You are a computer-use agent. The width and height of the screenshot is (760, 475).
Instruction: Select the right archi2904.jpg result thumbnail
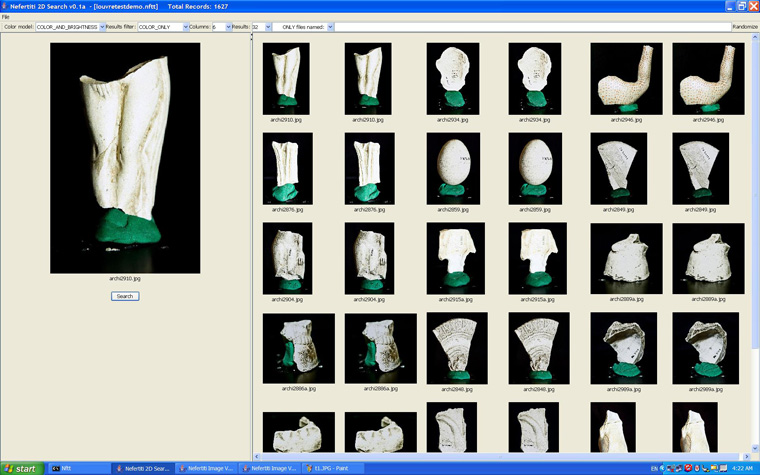(x=369, y=258)
